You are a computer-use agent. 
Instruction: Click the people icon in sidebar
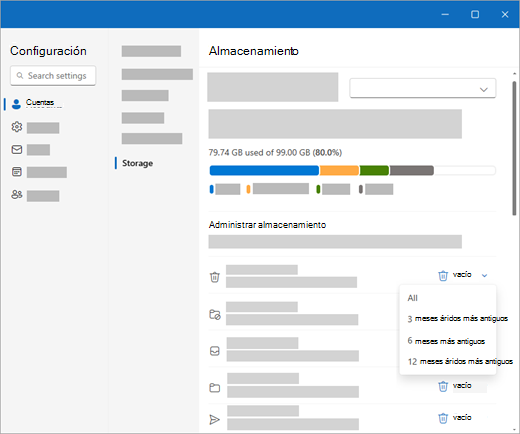click(17, 194)
